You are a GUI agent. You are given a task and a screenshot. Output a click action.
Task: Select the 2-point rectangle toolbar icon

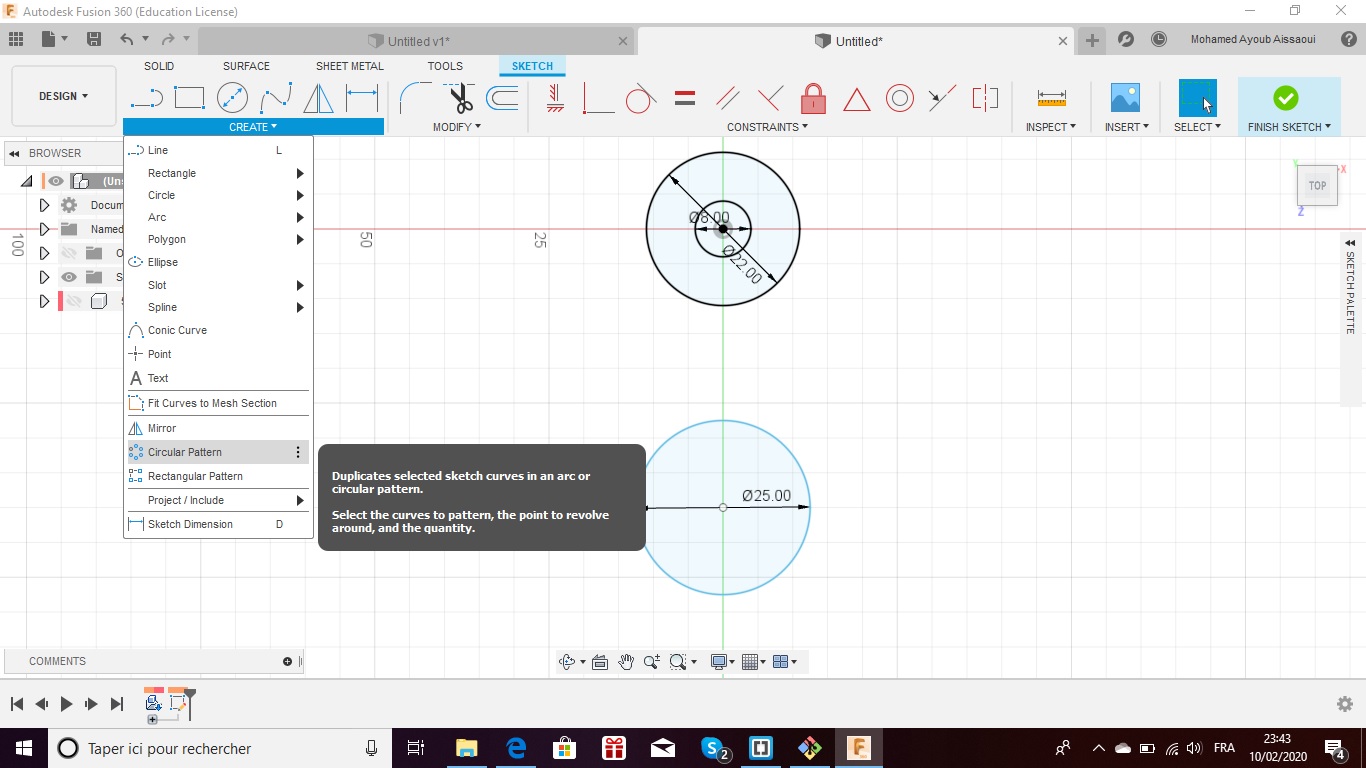tap(189, 98)
